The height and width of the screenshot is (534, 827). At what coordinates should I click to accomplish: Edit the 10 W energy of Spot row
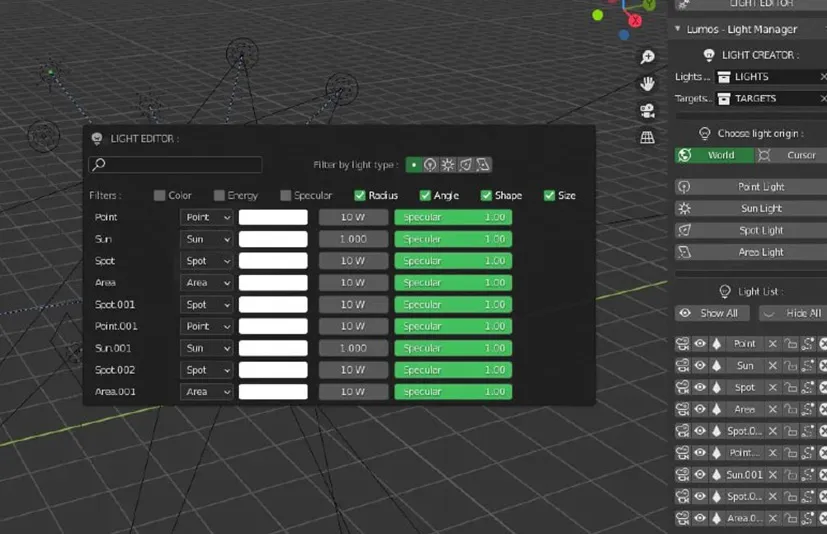coord(353,261)
